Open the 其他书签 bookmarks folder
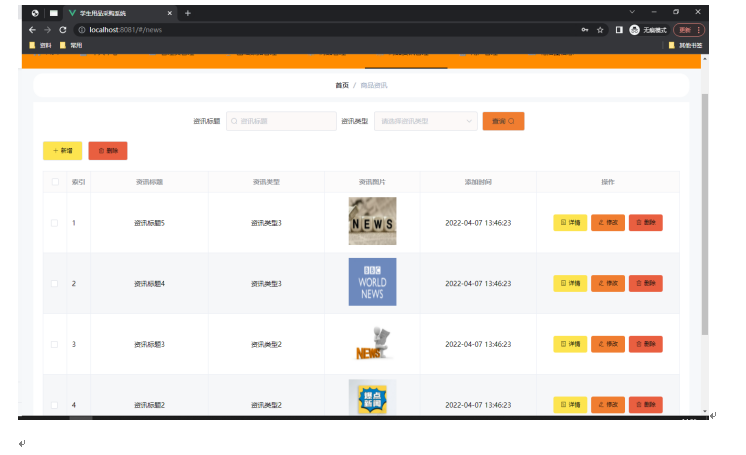This screenshot has width=746, height=455. pyautogui.click(x=686, y=45)
